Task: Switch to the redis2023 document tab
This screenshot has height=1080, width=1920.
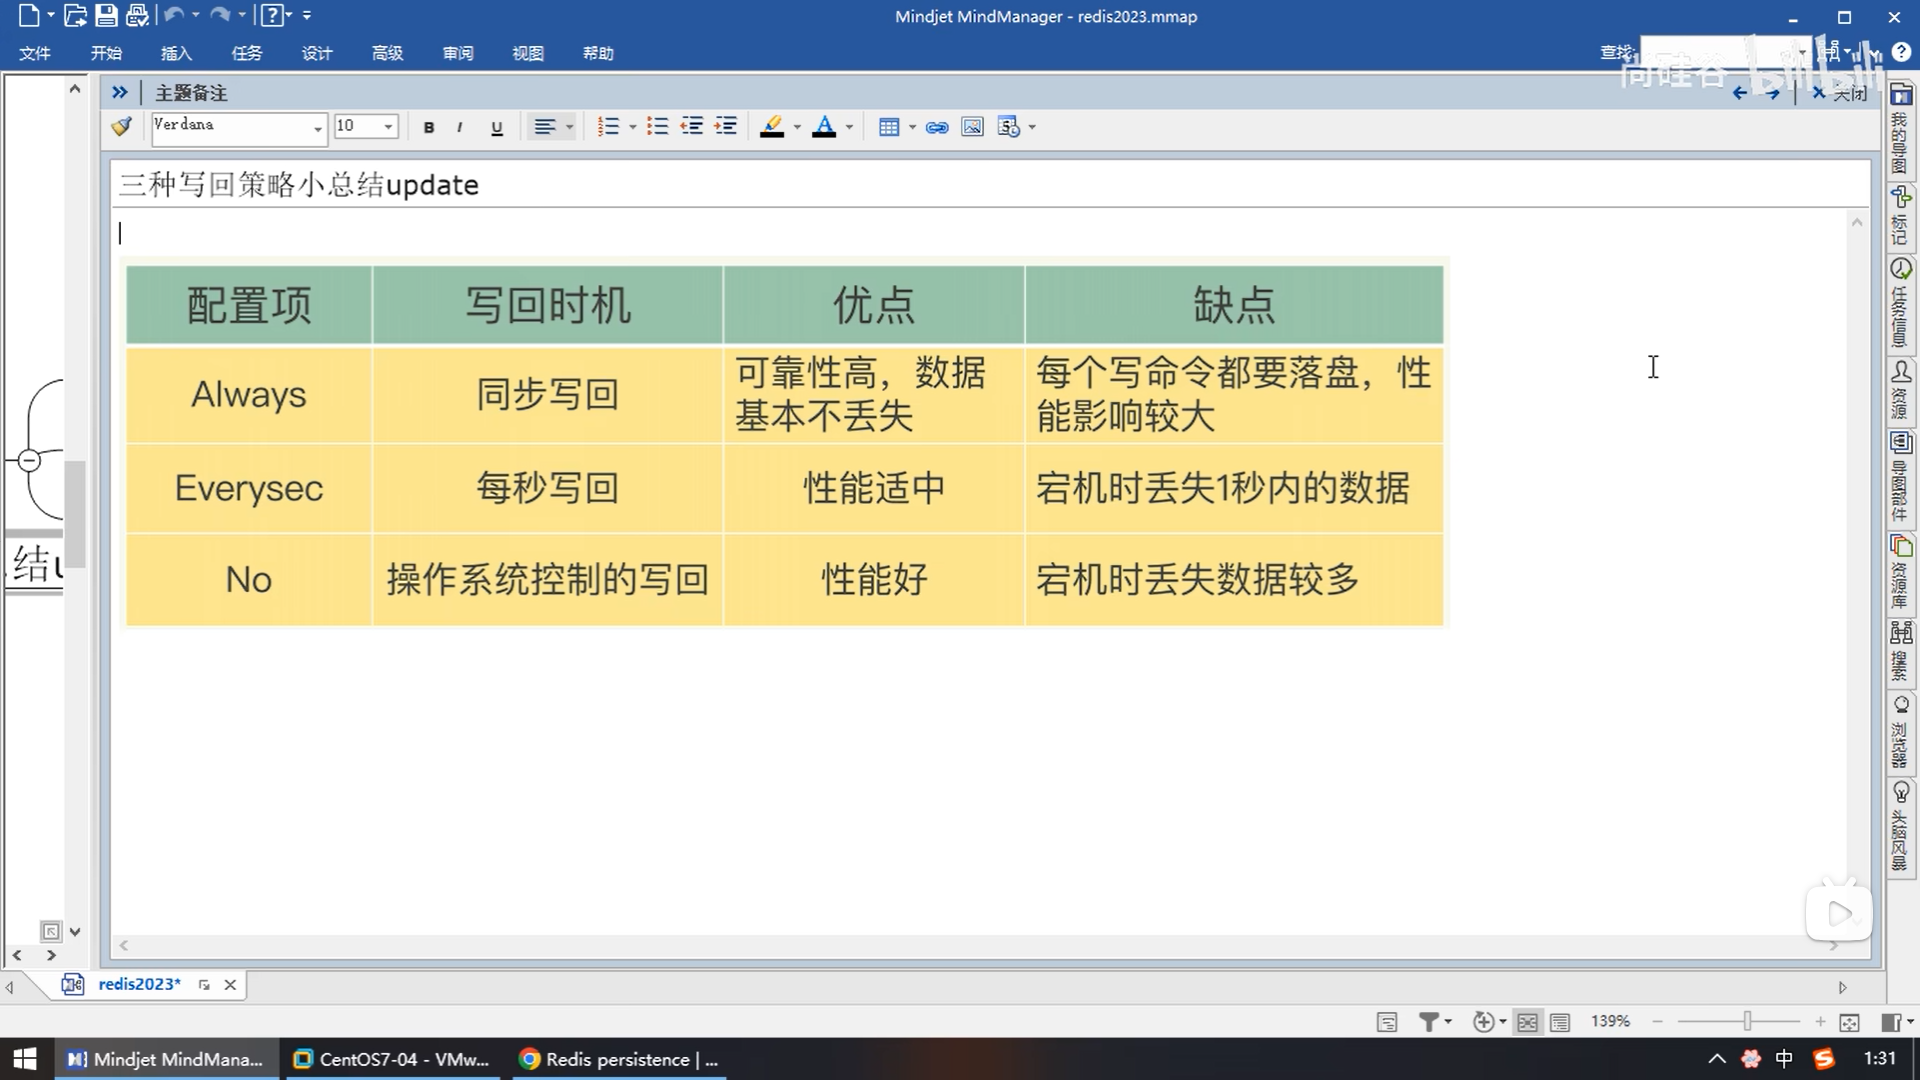Action: coord(139,984)
